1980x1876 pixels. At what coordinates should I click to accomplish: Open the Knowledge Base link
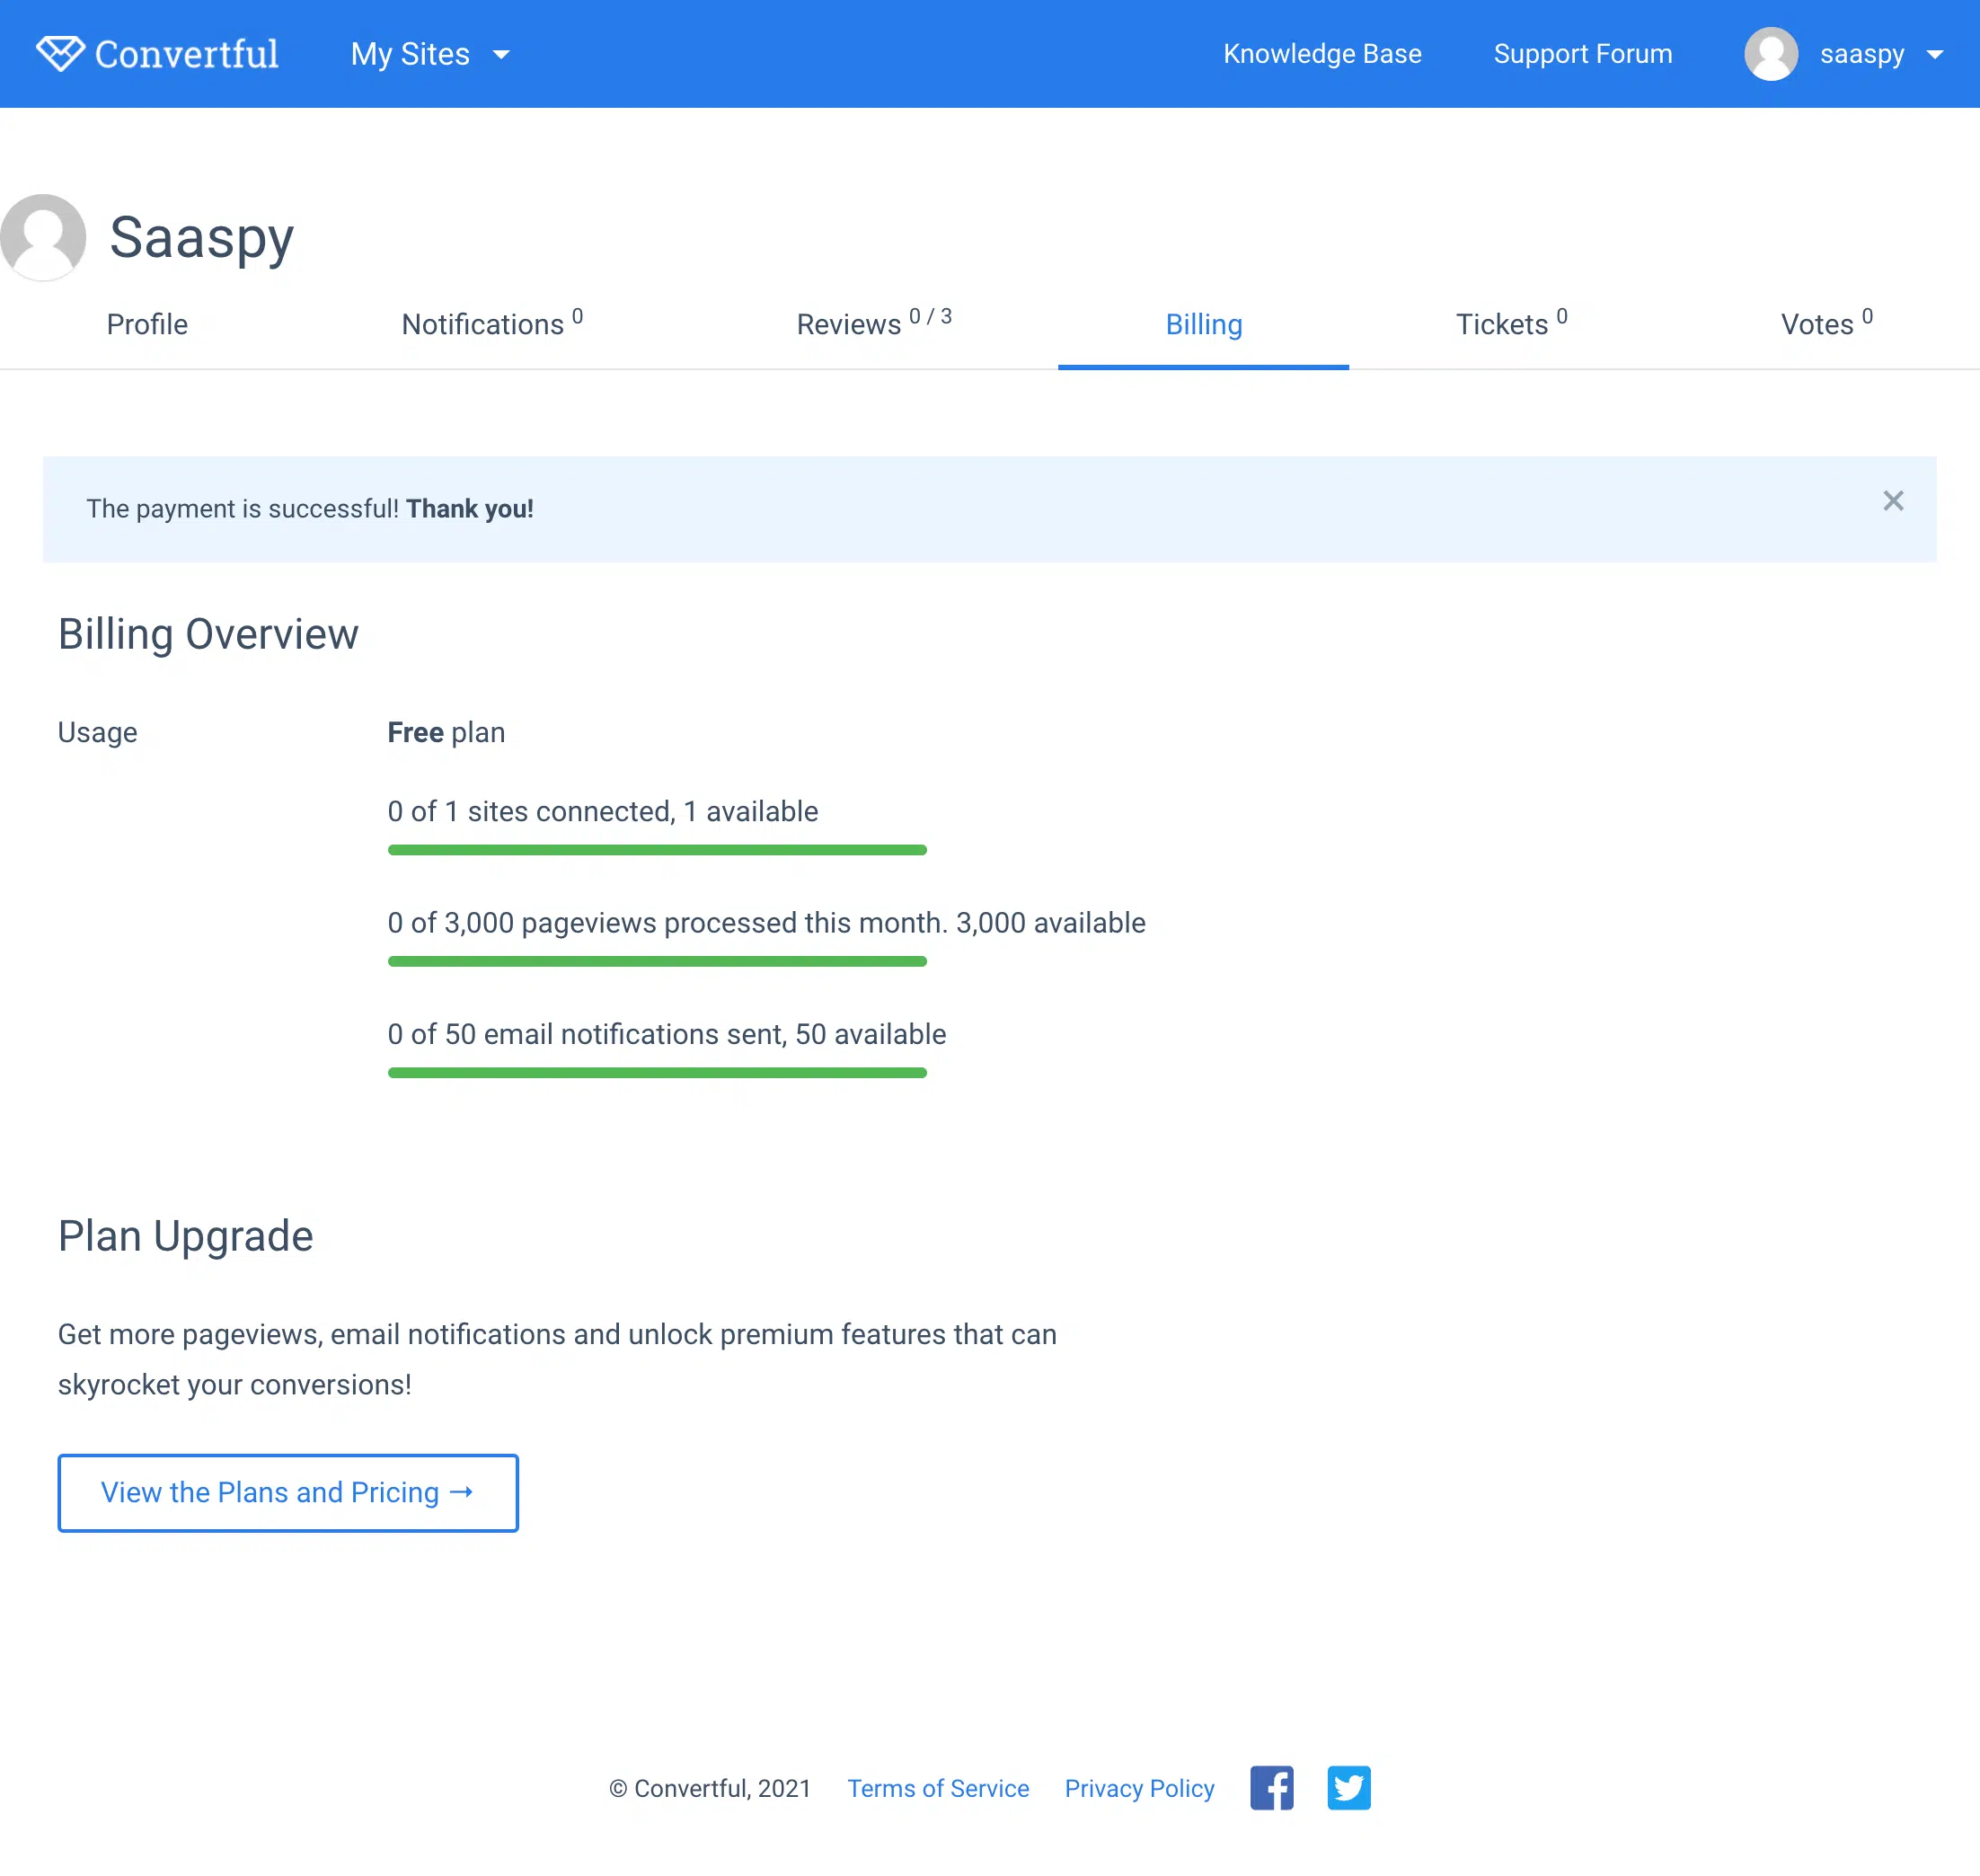[1322, 54]
